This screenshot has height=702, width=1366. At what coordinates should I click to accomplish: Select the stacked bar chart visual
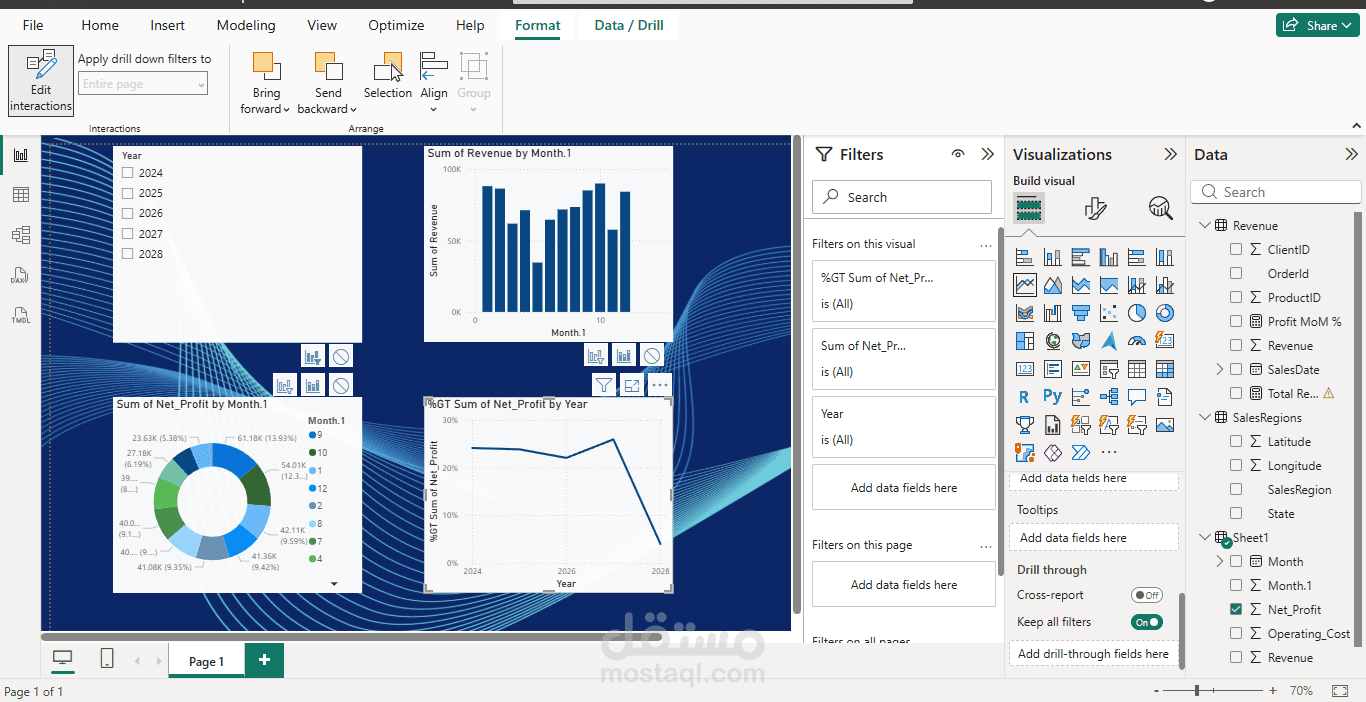pyautogui.click(x=1024, y=257)
